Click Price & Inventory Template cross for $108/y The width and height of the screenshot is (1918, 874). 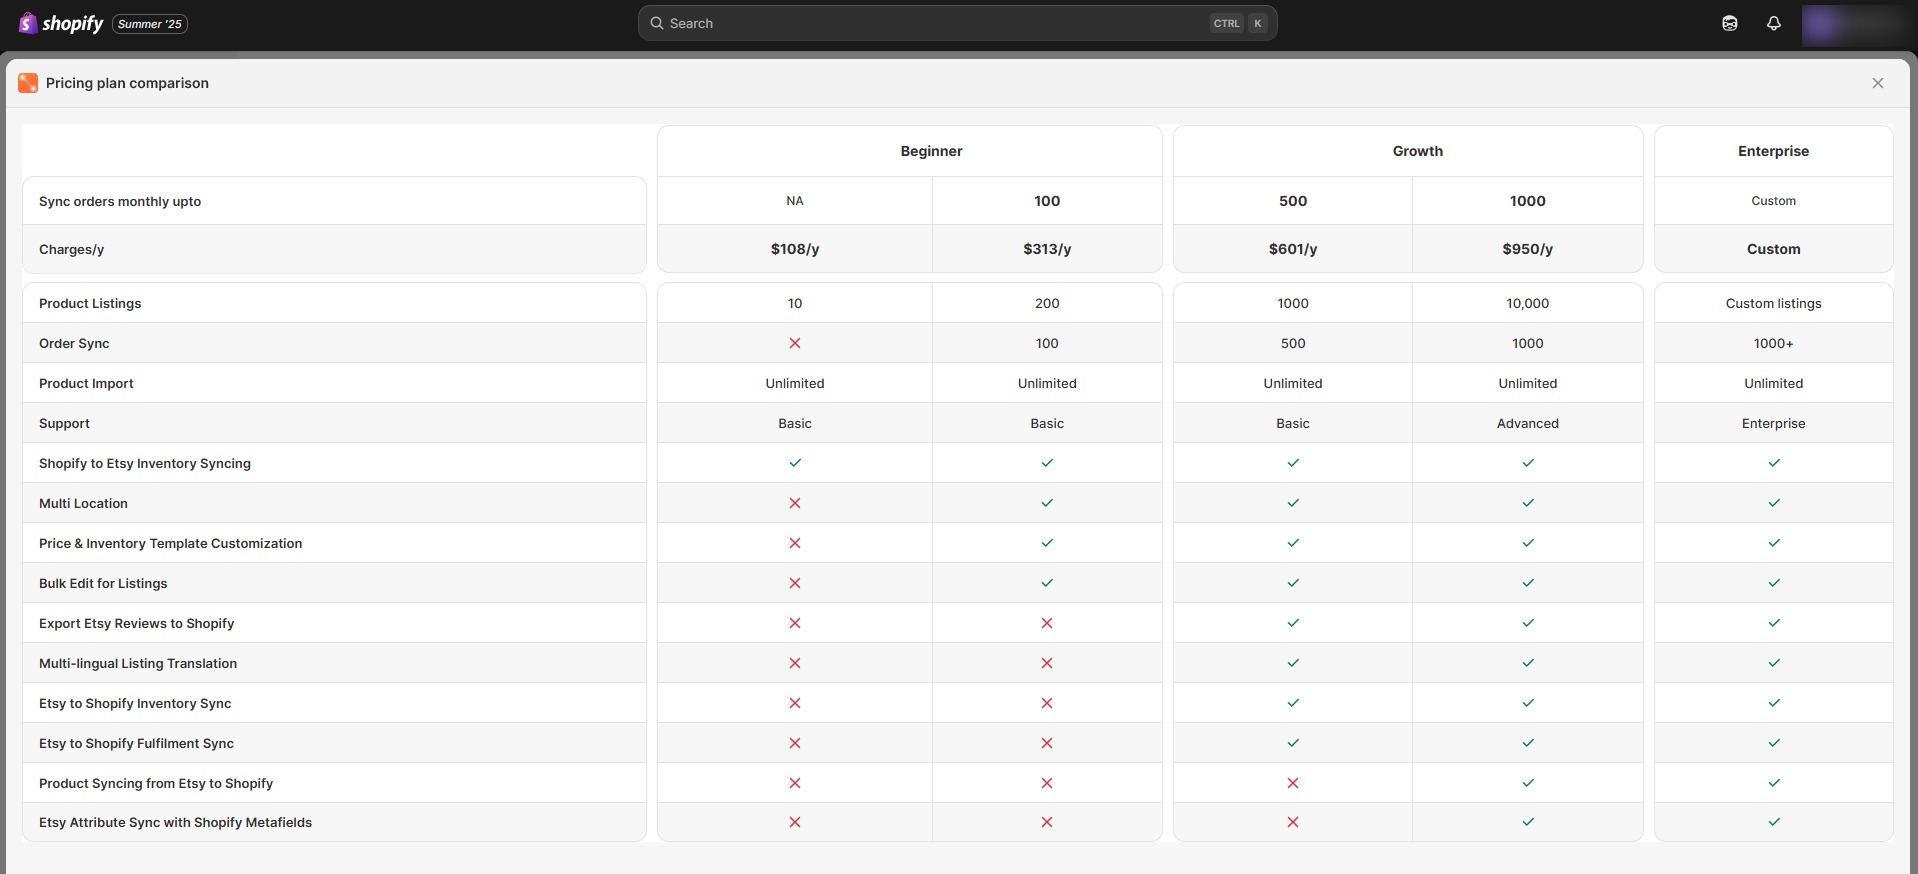coord(795,543)
